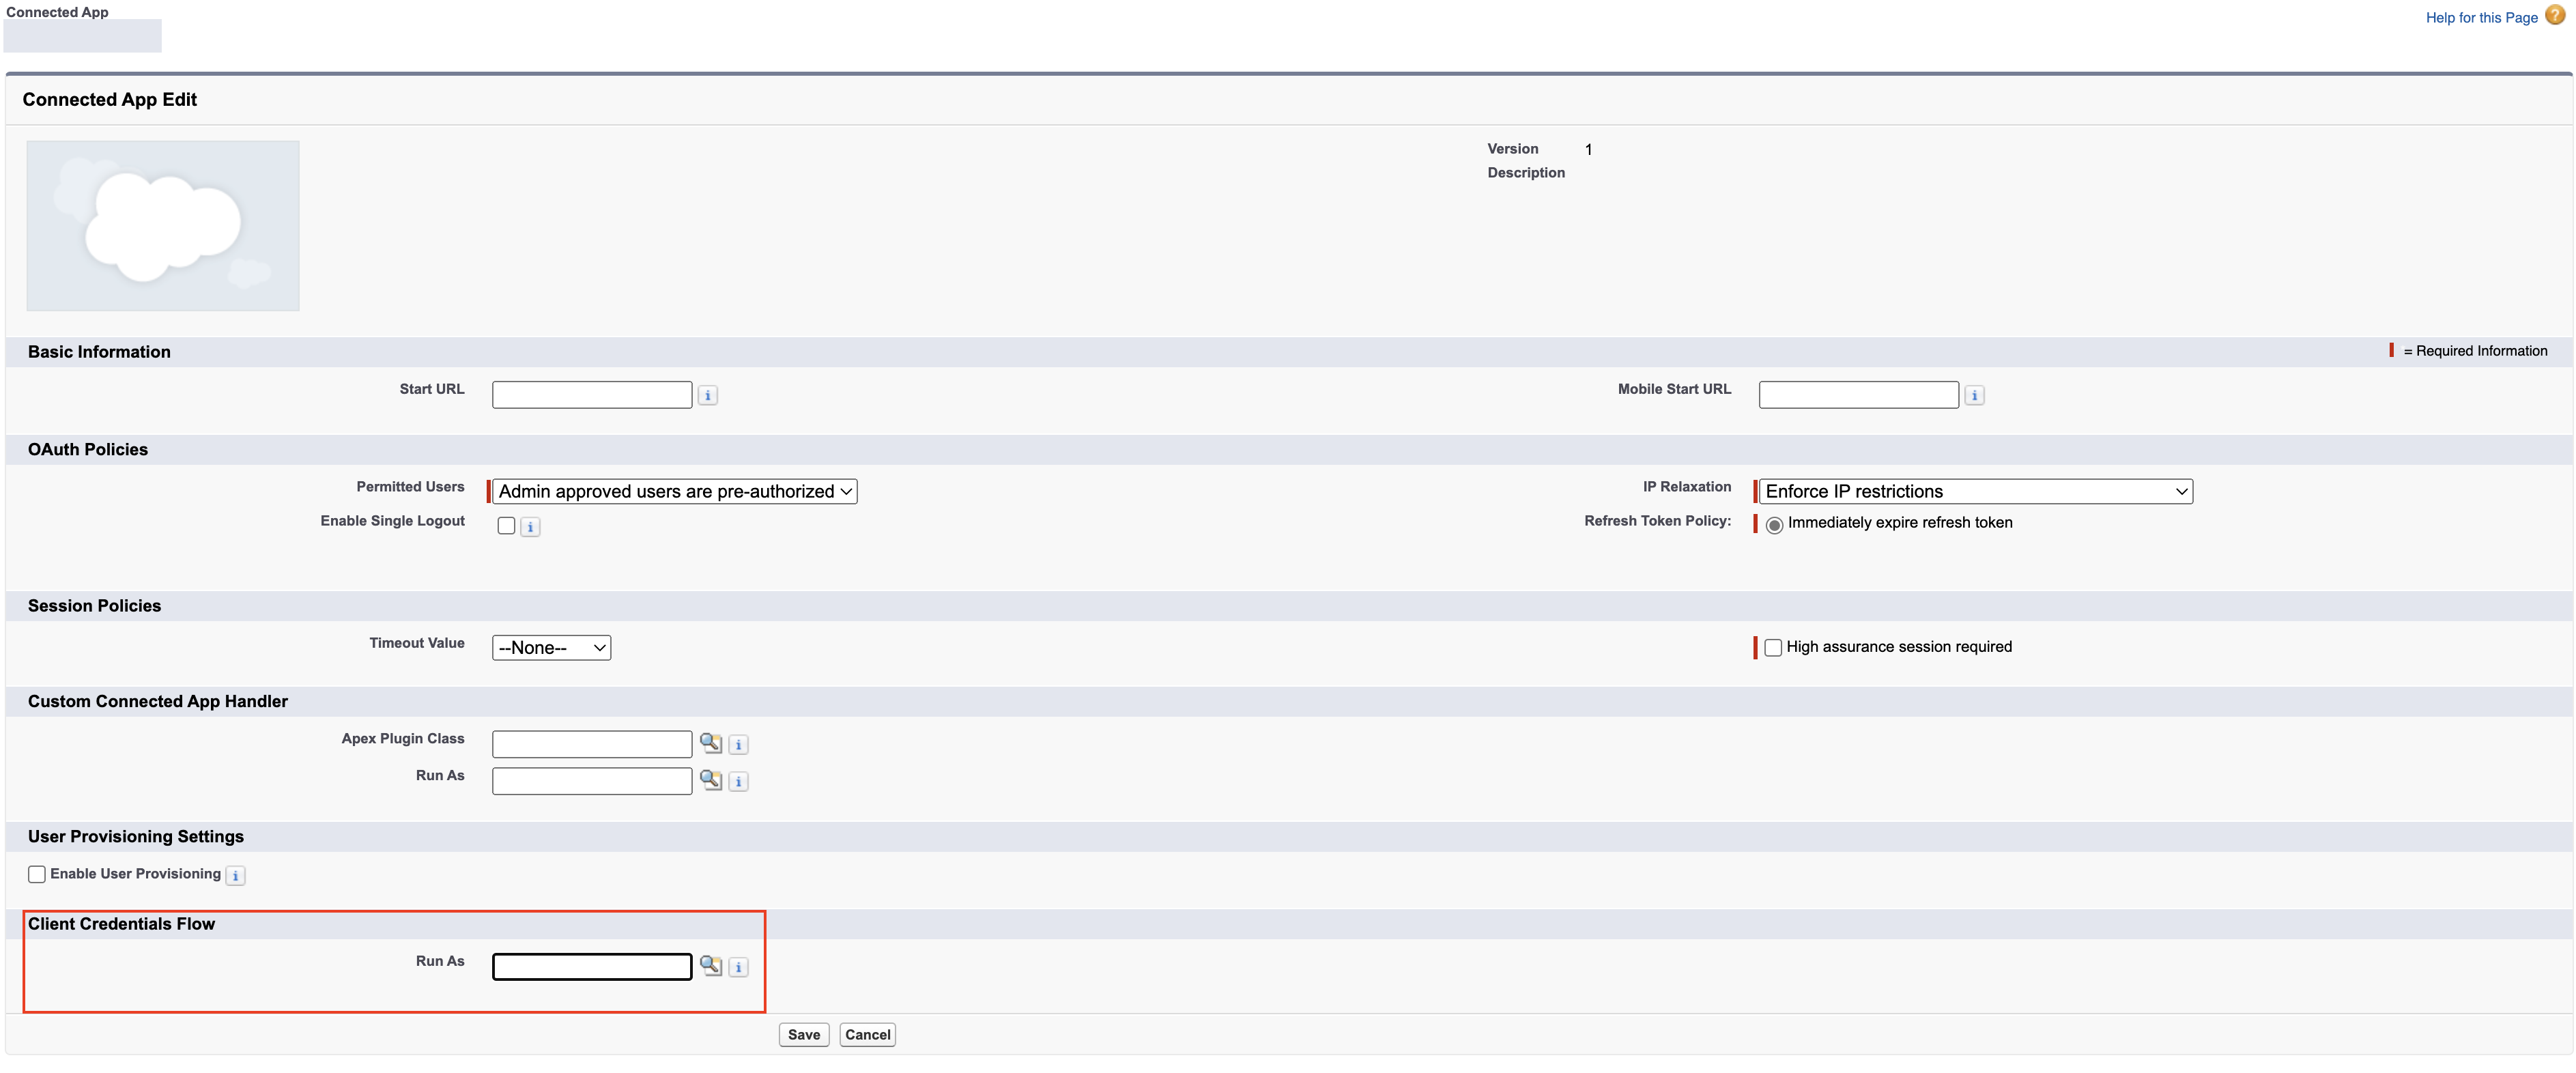Image resolution: width=2576 pixels, height=1073 pixels.
Task: Click the info icon beside Apex Plugin Class
Action: tap(738, 745)
